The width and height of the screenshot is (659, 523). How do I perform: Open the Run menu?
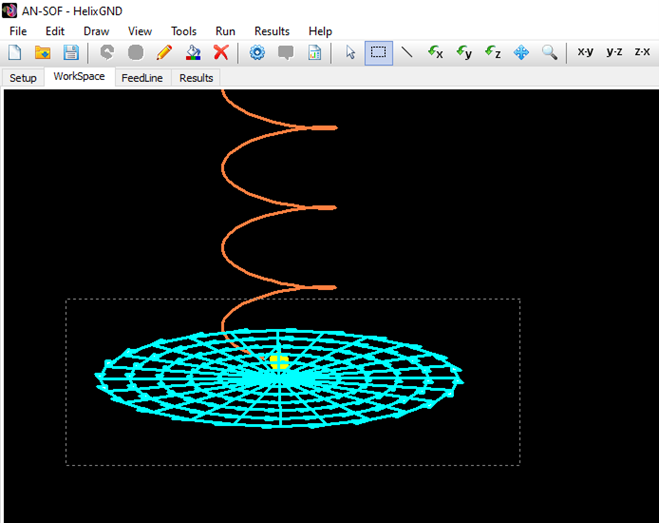coord(225,31)
